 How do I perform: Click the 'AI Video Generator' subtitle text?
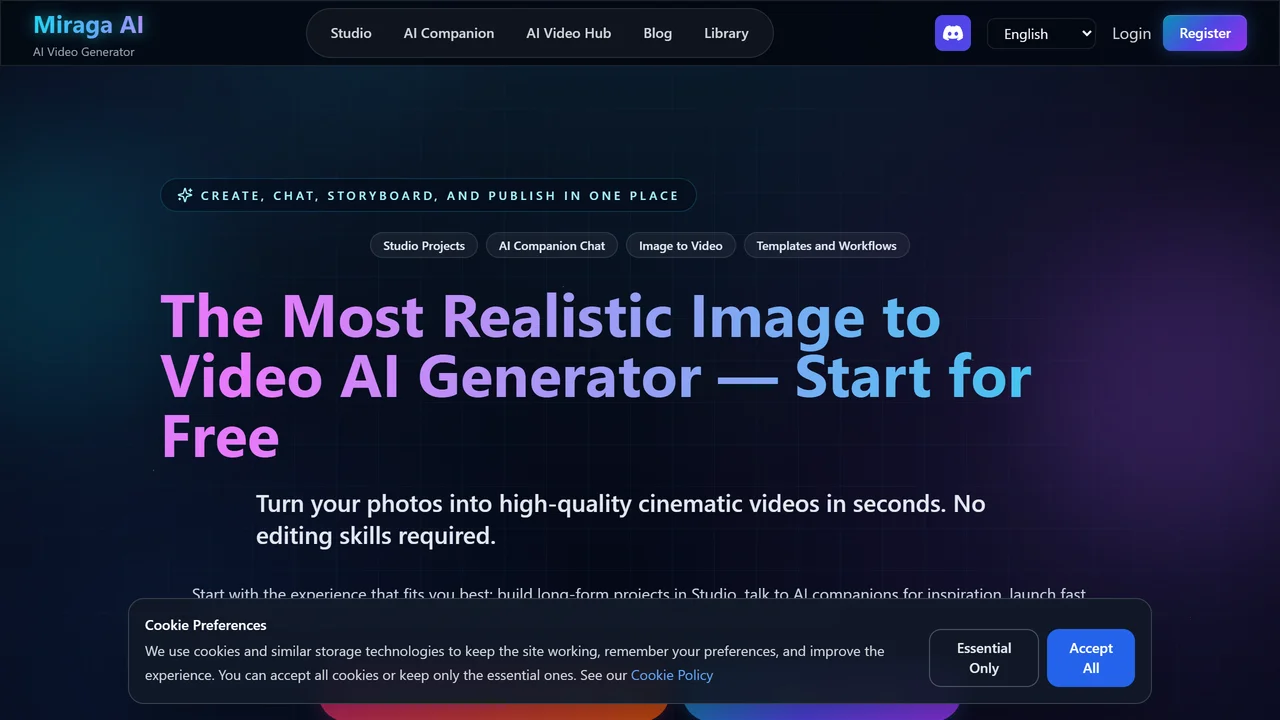84,52
